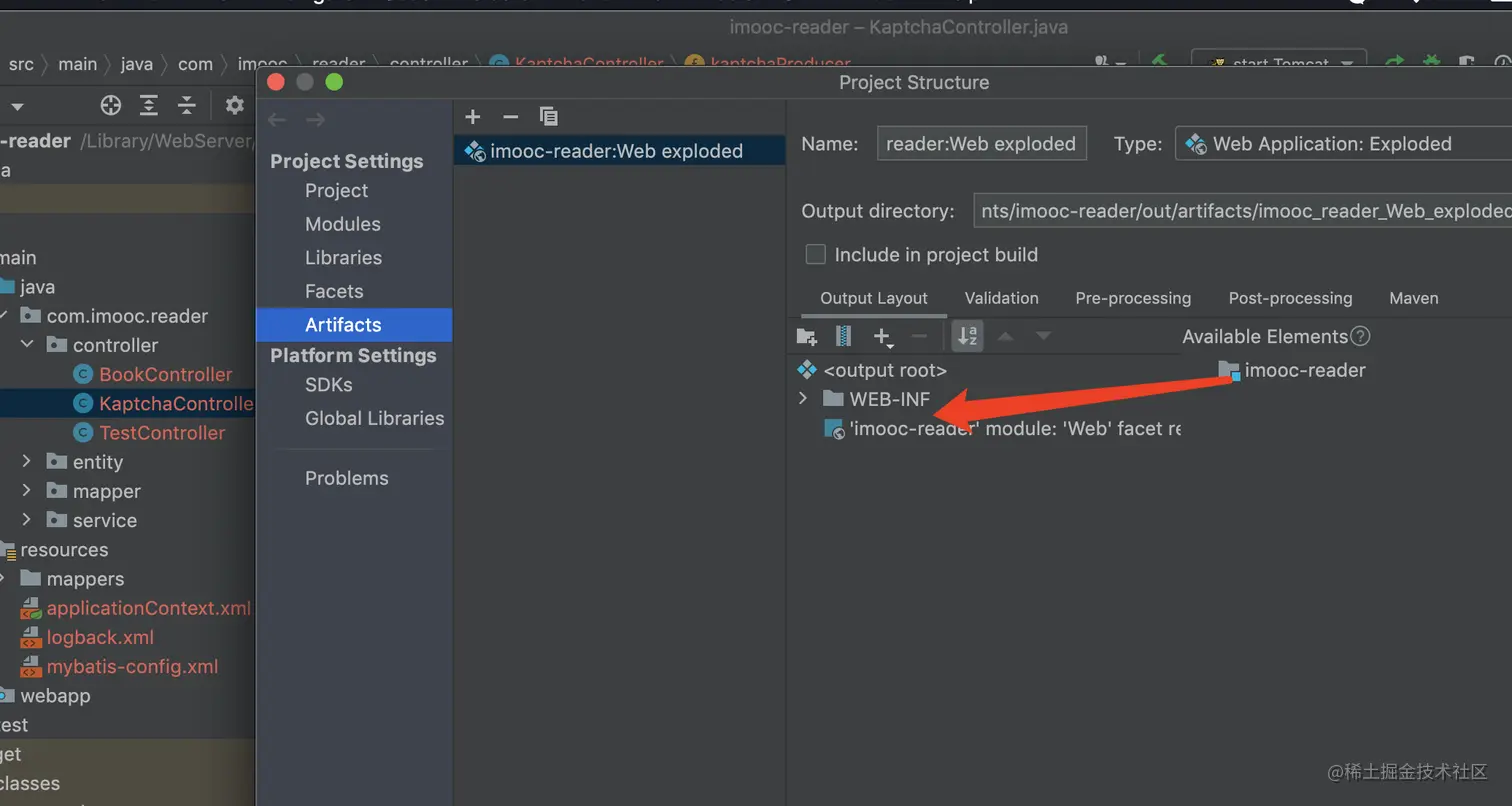The image size is (1512, 806).
Task: Open the Pre-processing tab
Action: (1133, 298)
